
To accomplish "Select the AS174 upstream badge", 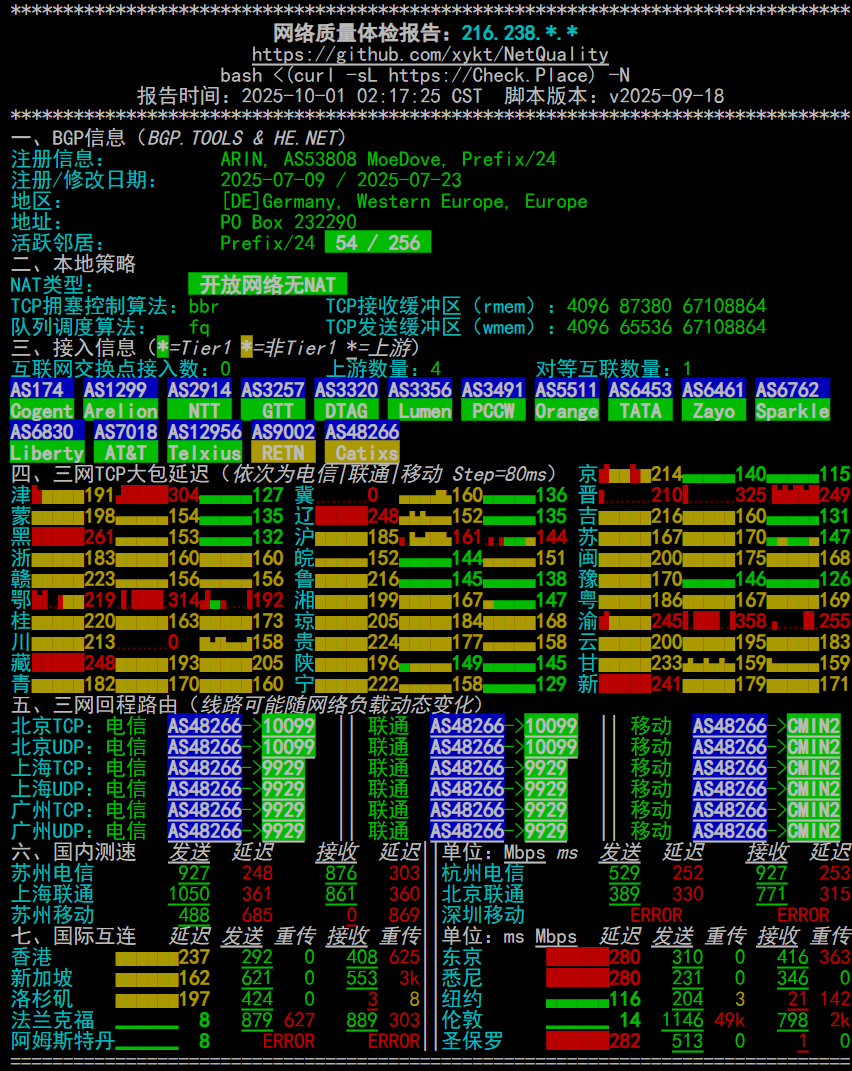I will [42, 390].
